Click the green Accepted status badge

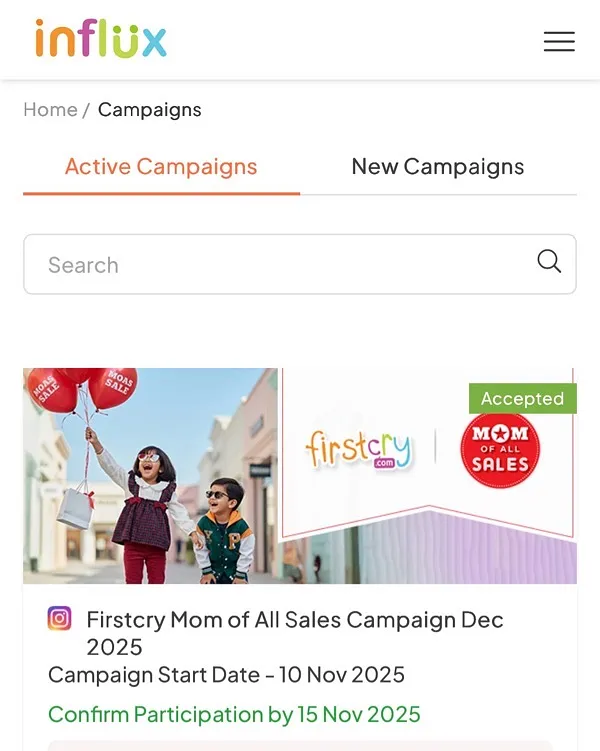[522, 398]
